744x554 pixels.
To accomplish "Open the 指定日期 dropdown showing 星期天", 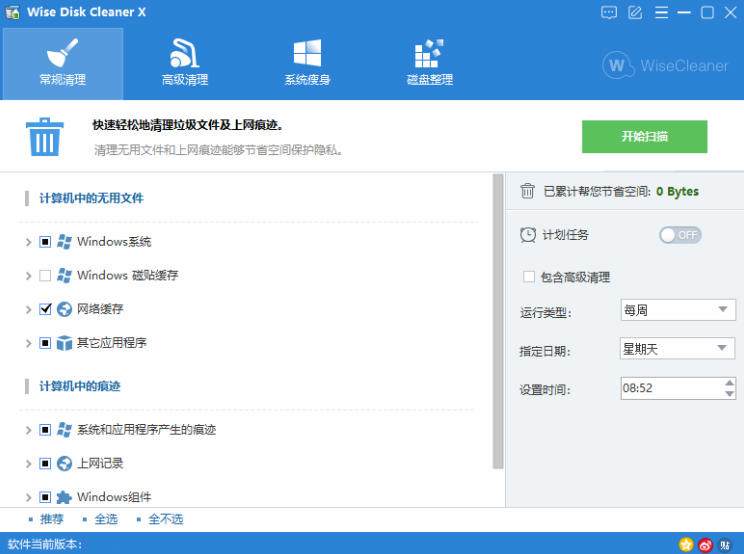I will [x=677, y=349].
